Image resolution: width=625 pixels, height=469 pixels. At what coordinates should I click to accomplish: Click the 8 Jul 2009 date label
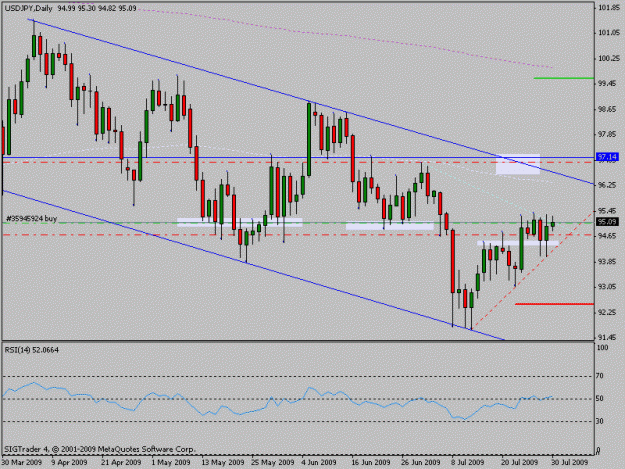click(x=468, y=462)
